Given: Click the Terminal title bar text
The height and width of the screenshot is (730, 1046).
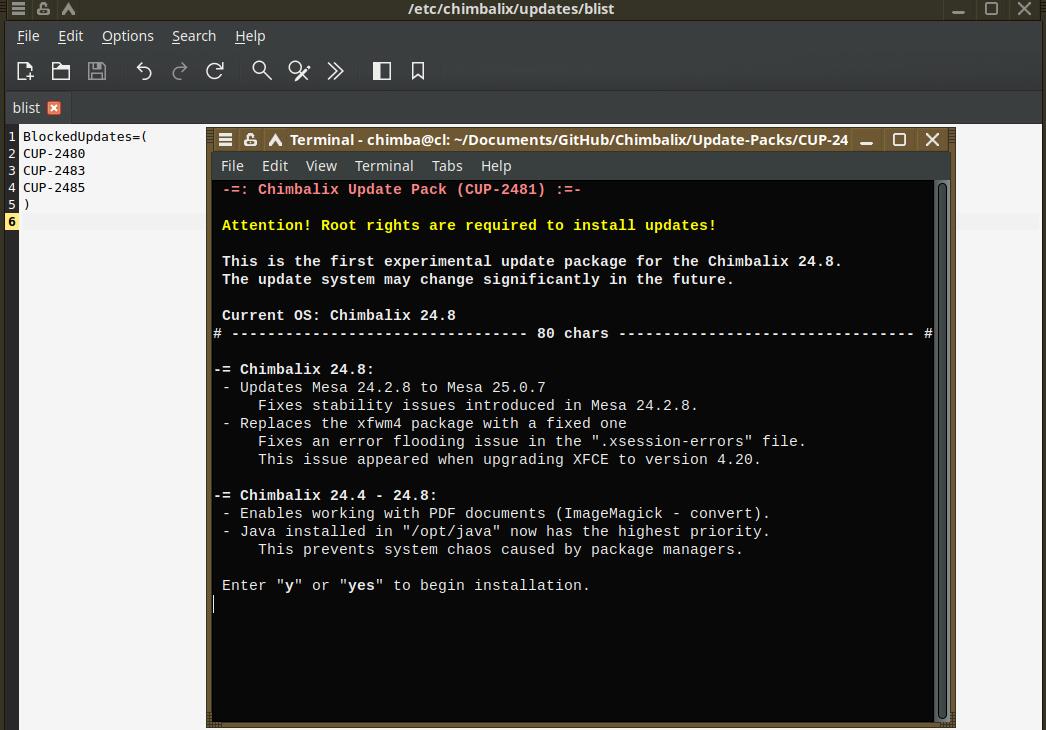Looking at the screenshot, I should [568, 139].
